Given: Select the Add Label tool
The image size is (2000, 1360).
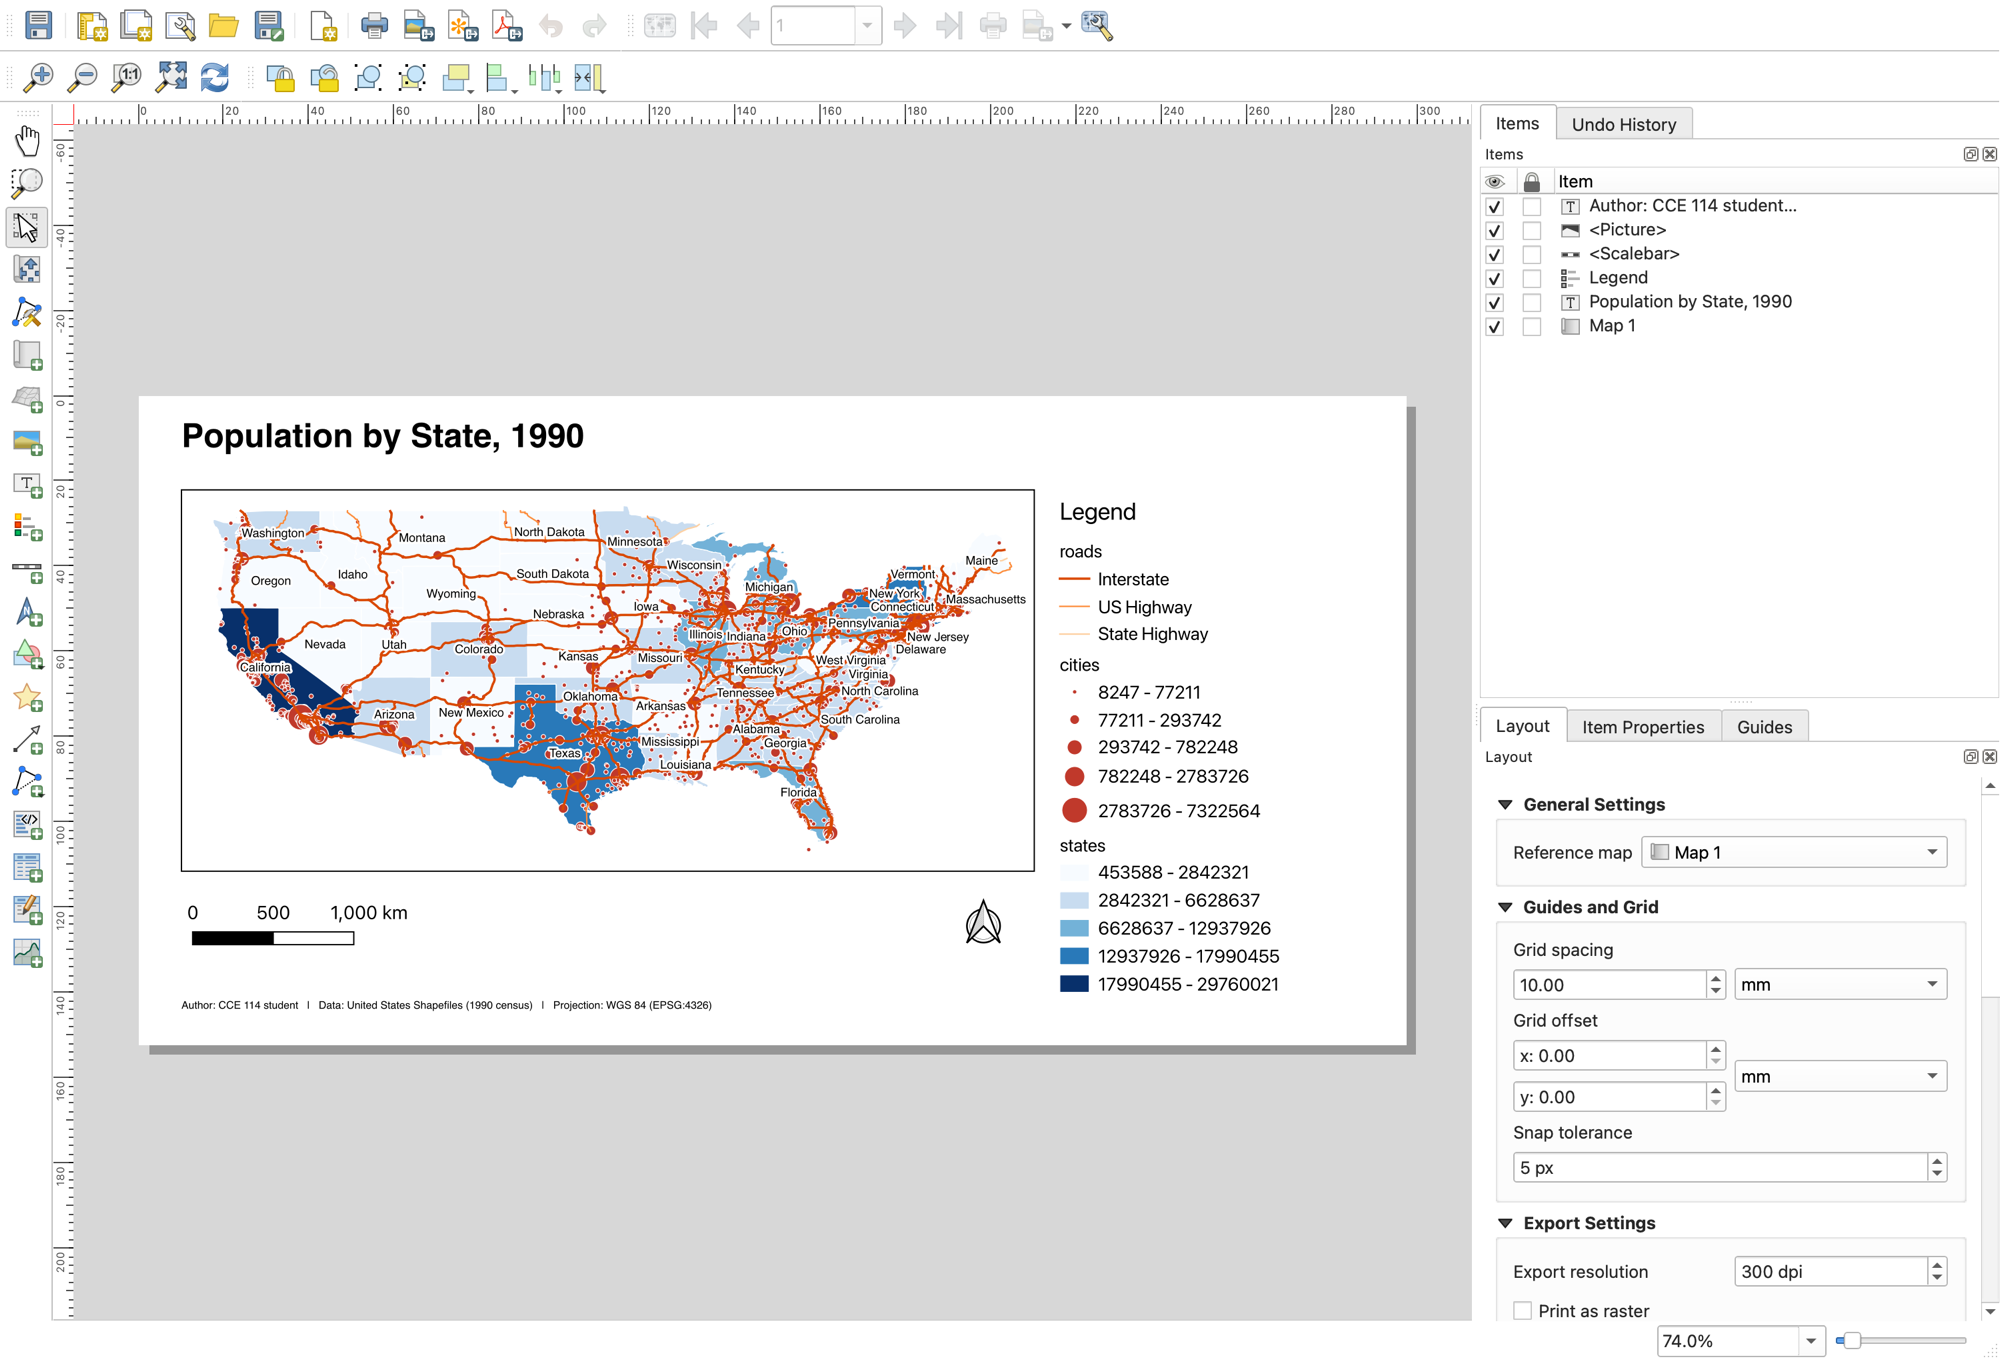Looking at the screenshot, I should (x=27, y=485).
